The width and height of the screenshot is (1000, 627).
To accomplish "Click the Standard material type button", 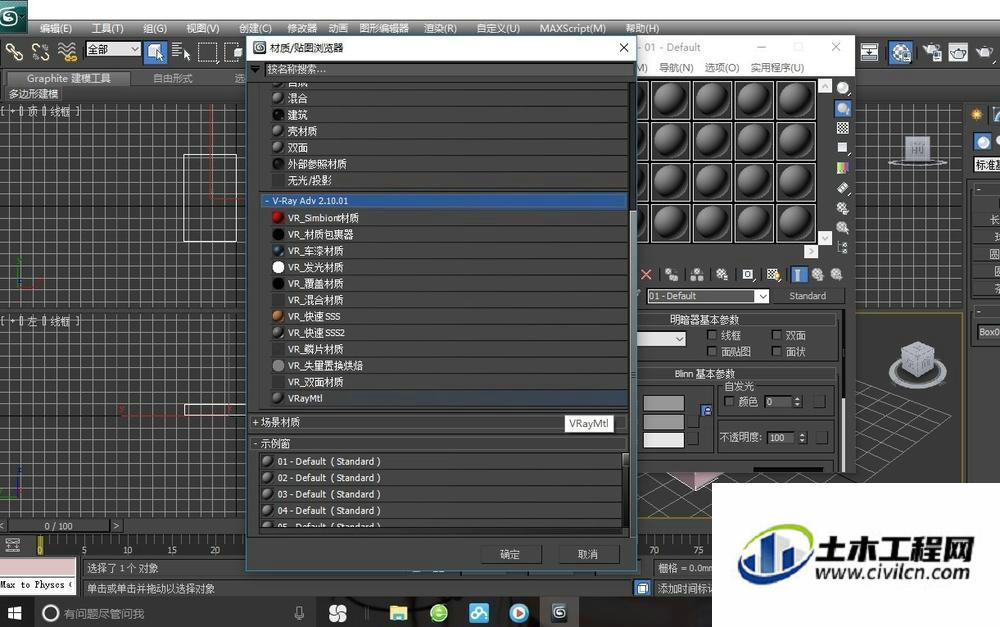I will coord(807,296).
